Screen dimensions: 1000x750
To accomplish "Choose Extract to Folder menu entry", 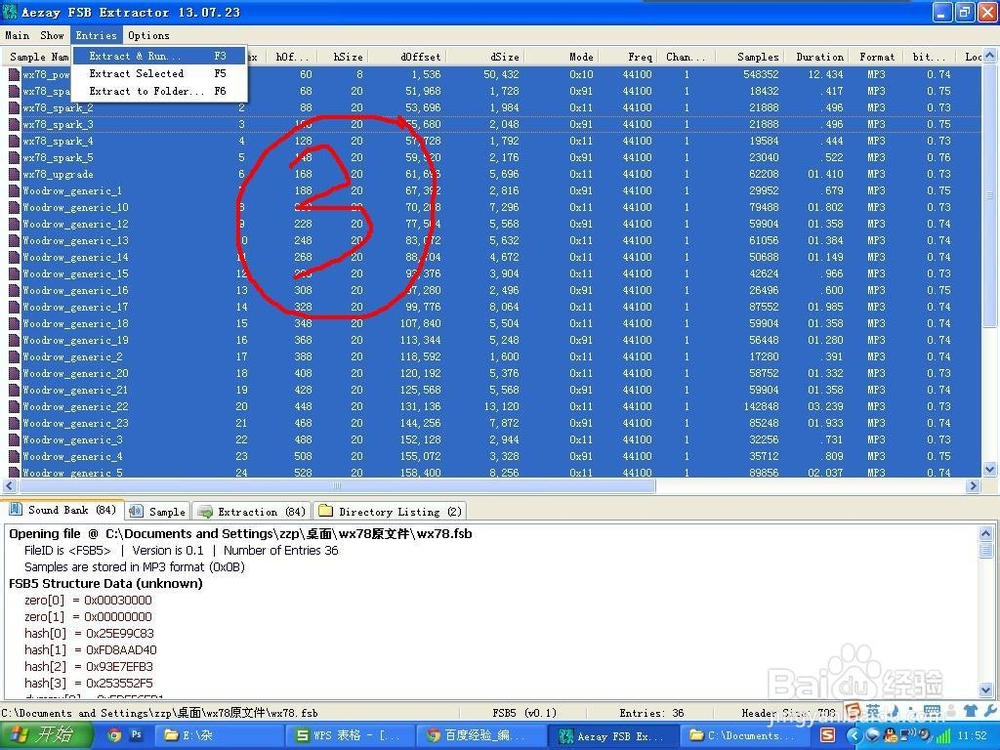I will (159, 91).
